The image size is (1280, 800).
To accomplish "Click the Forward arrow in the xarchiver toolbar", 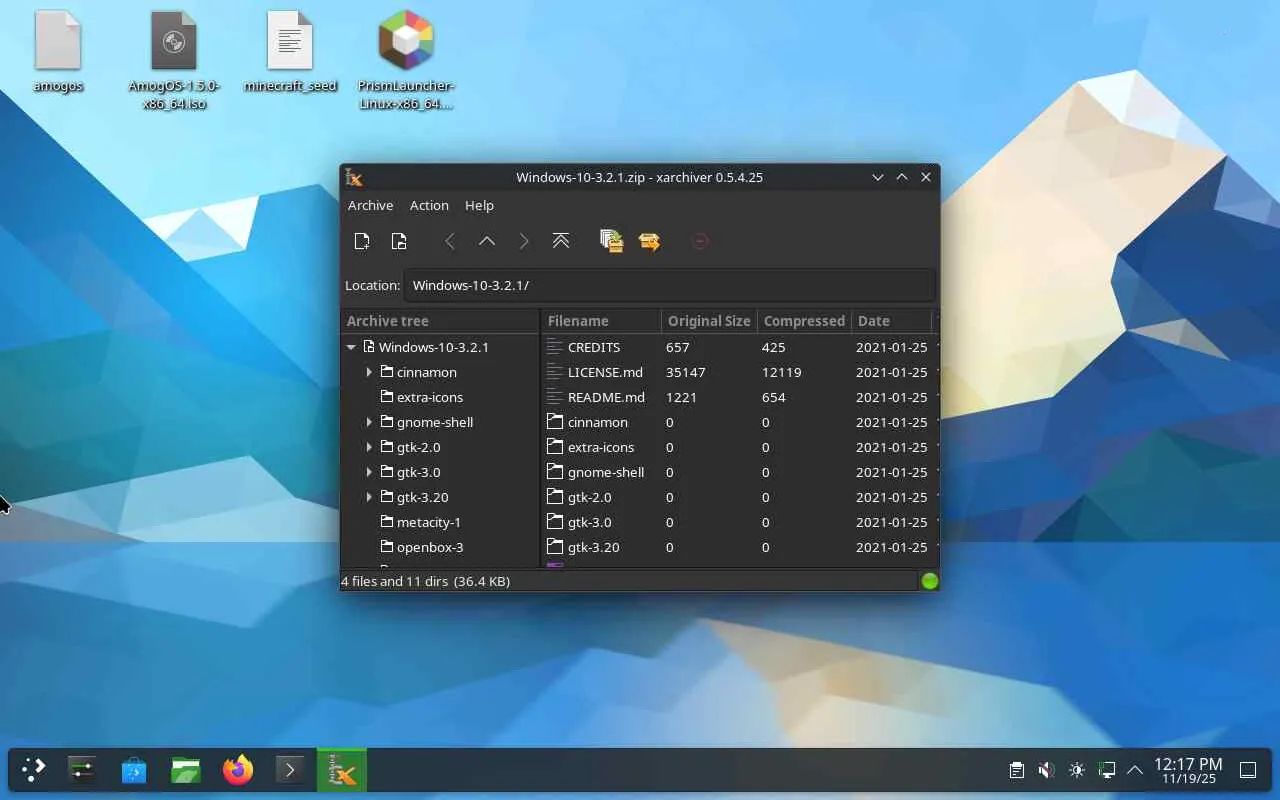I will coord(524,241).
